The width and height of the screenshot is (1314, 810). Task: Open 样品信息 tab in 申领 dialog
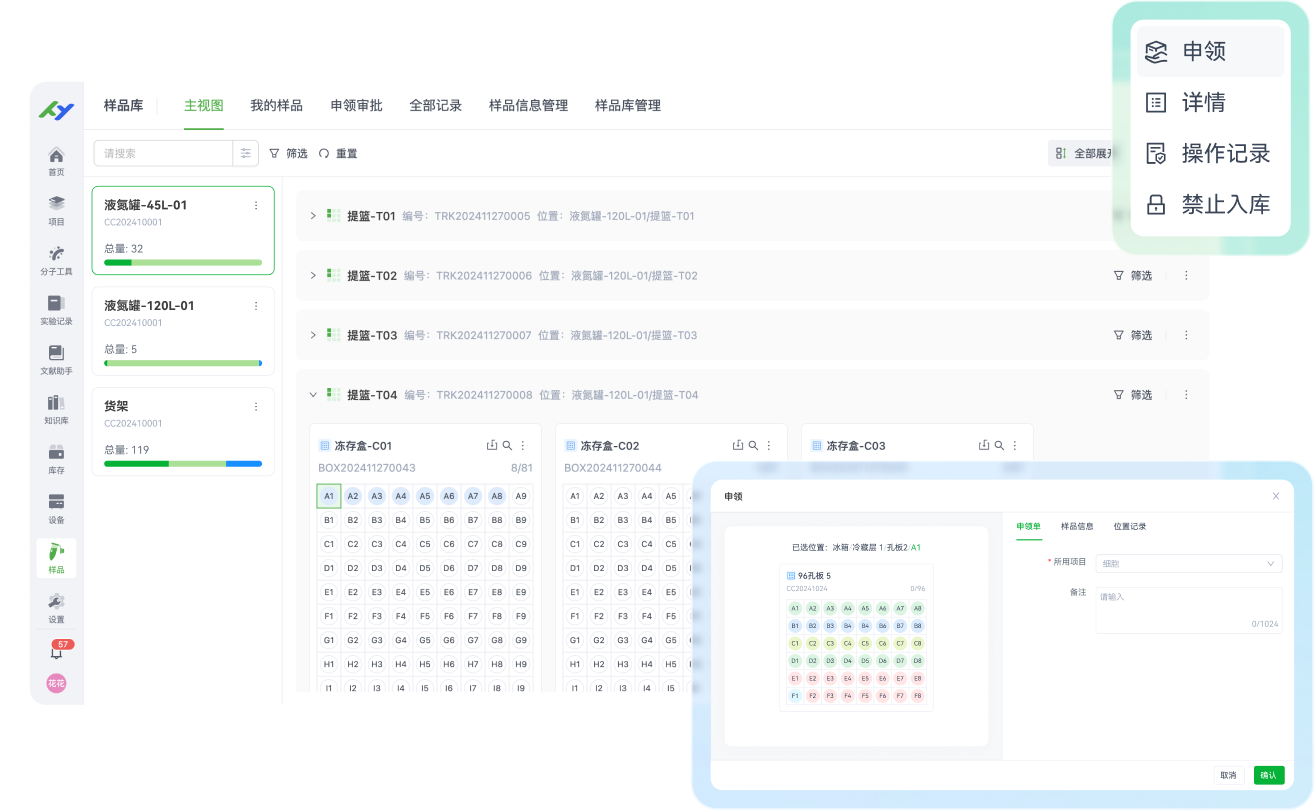1077,526
